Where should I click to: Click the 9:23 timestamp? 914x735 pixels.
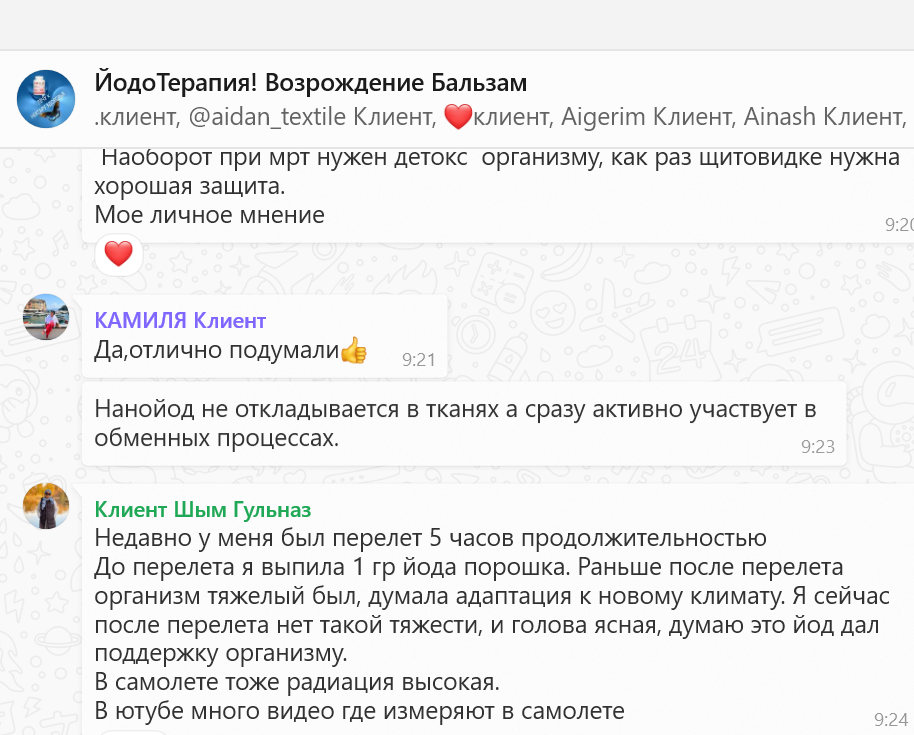pyautogui.click(x=817, y=447)
